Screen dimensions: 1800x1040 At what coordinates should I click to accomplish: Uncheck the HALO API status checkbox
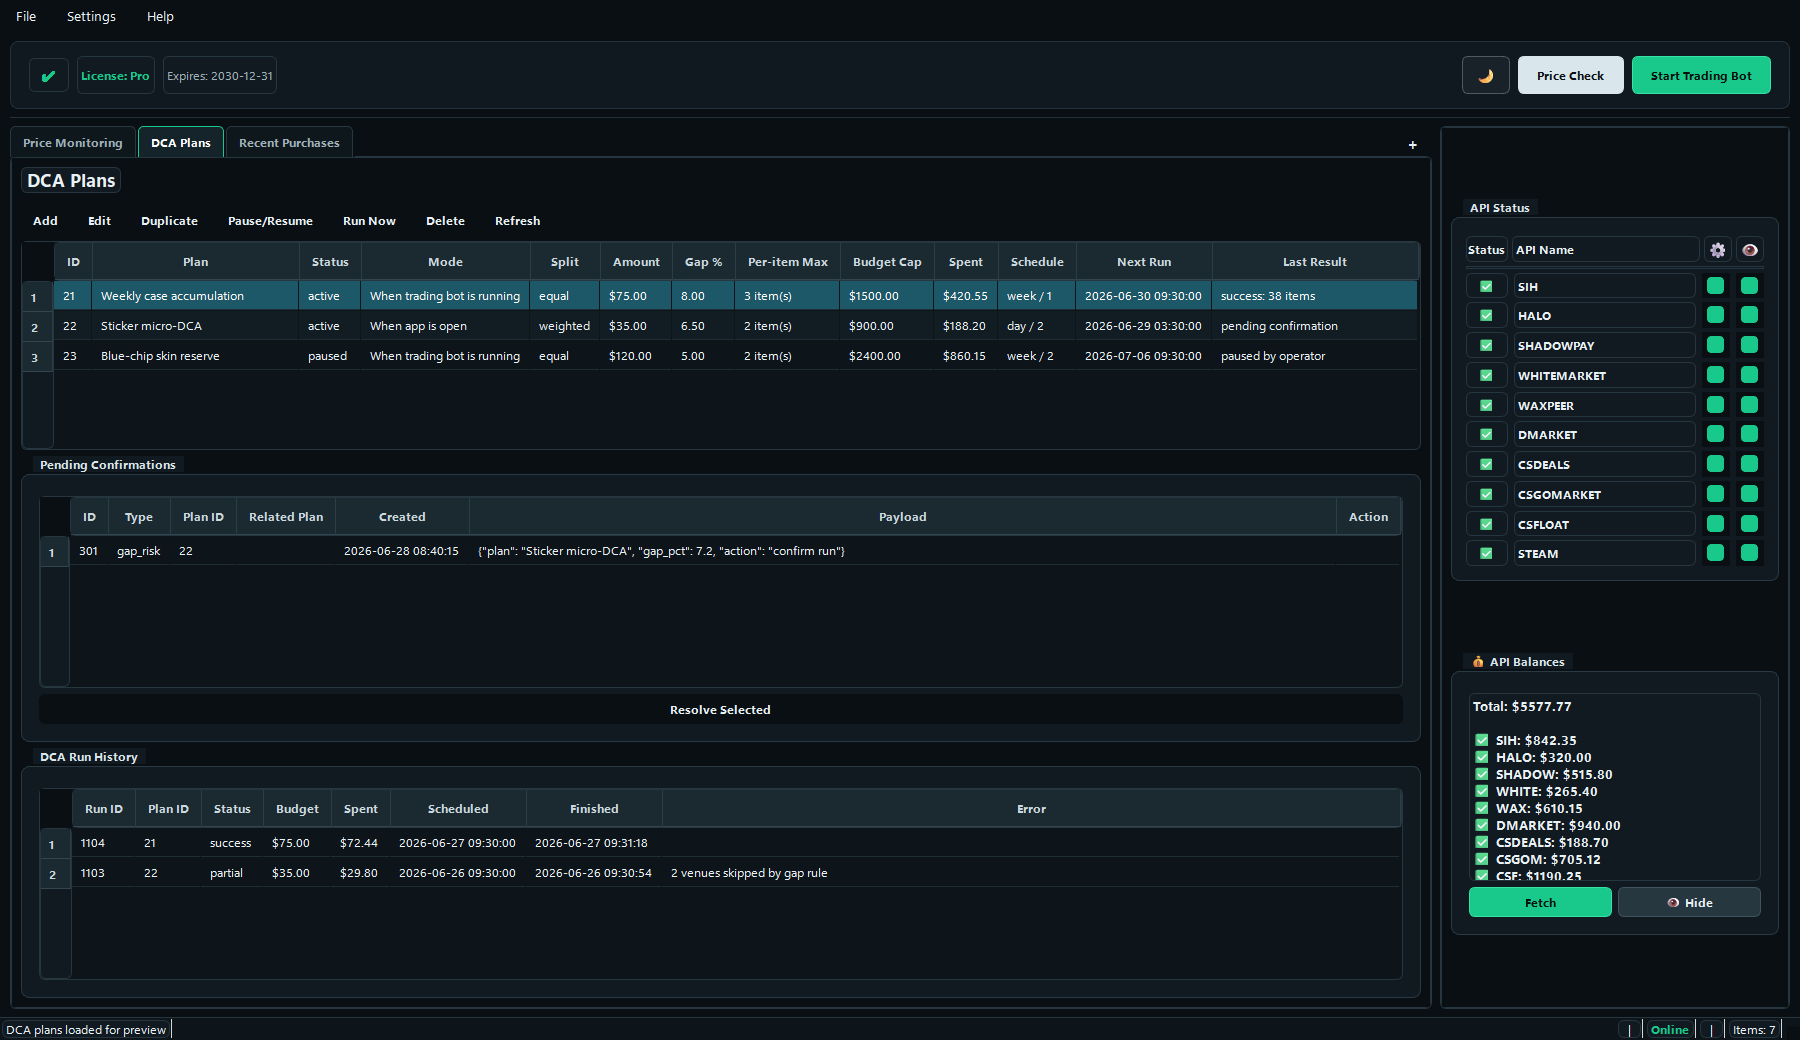point(1486,315)
